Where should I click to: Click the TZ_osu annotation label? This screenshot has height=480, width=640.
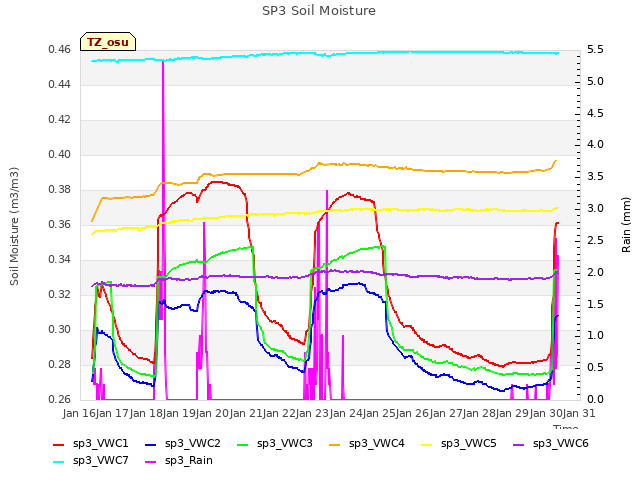pos(108,42)
